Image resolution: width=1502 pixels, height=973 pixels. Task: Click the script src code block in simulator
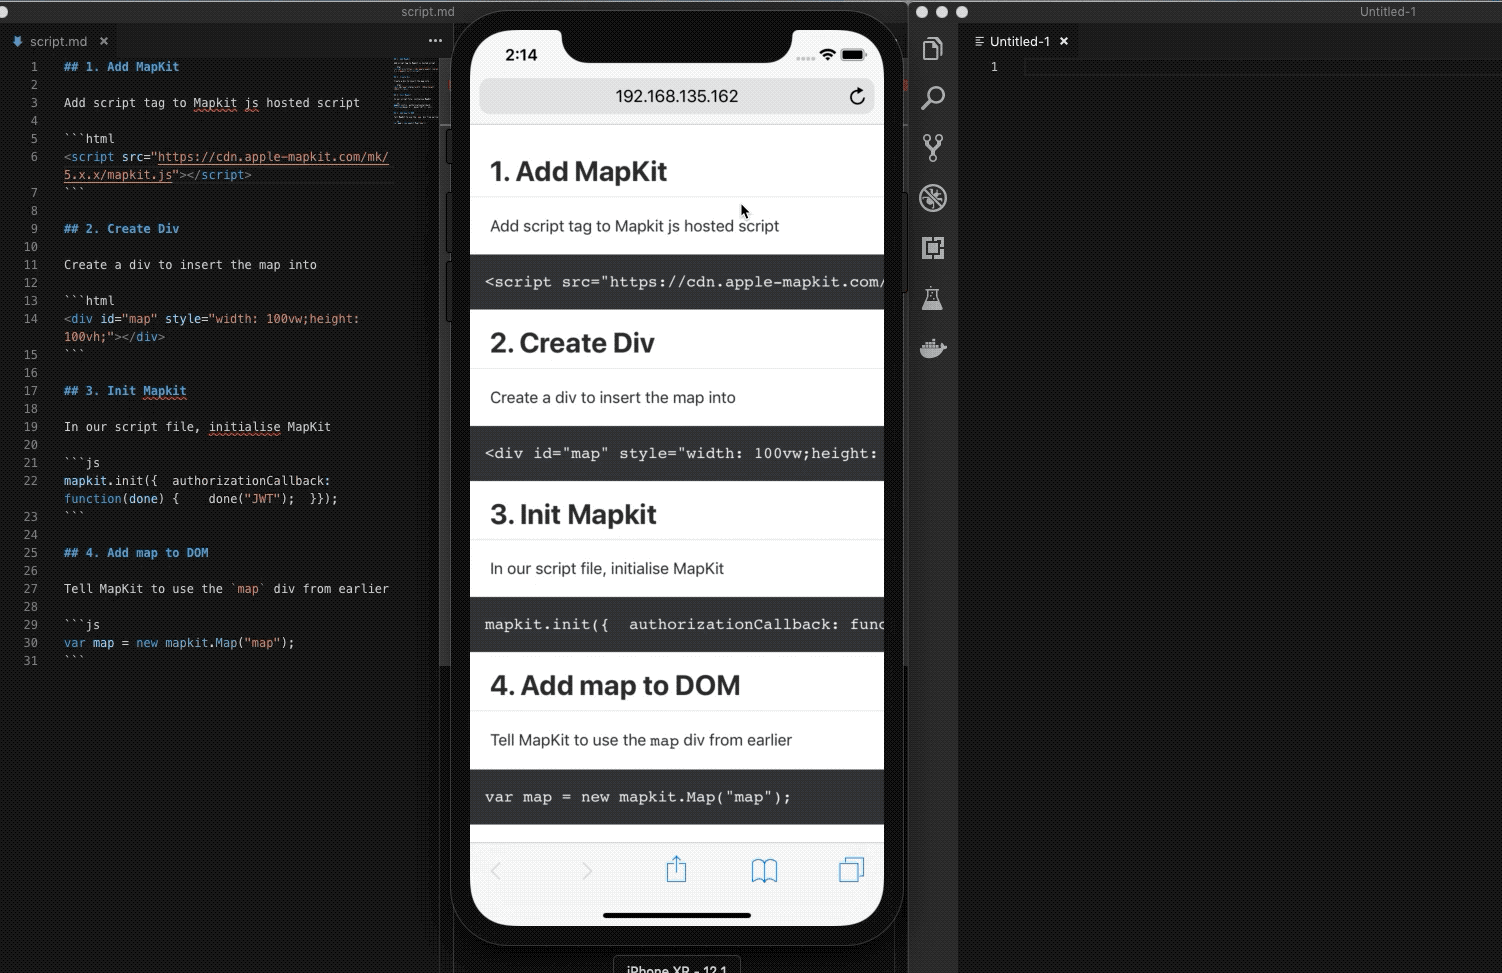[677, 282]
